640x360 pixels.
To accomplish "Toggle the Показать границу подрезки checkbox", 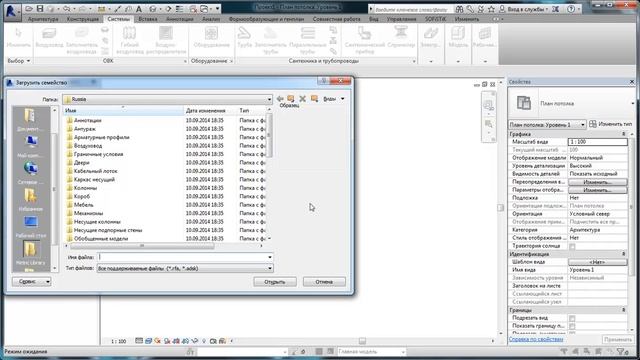I will [572, 326].
